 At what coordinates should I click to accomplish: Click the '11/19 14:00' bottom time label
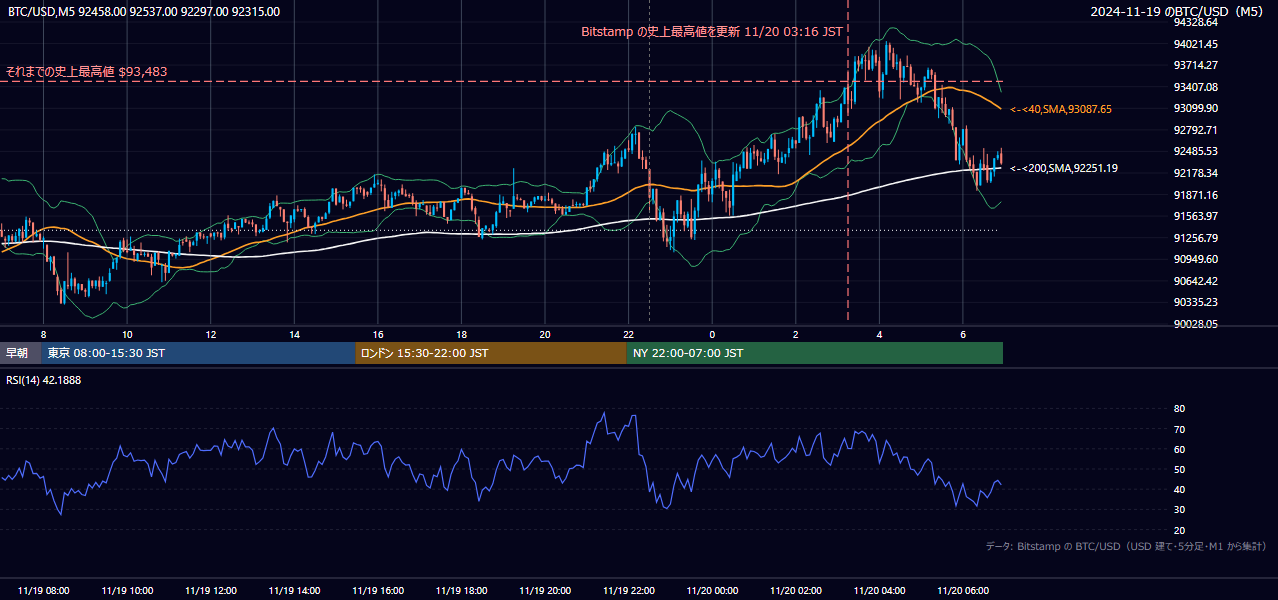pos(295,591)
